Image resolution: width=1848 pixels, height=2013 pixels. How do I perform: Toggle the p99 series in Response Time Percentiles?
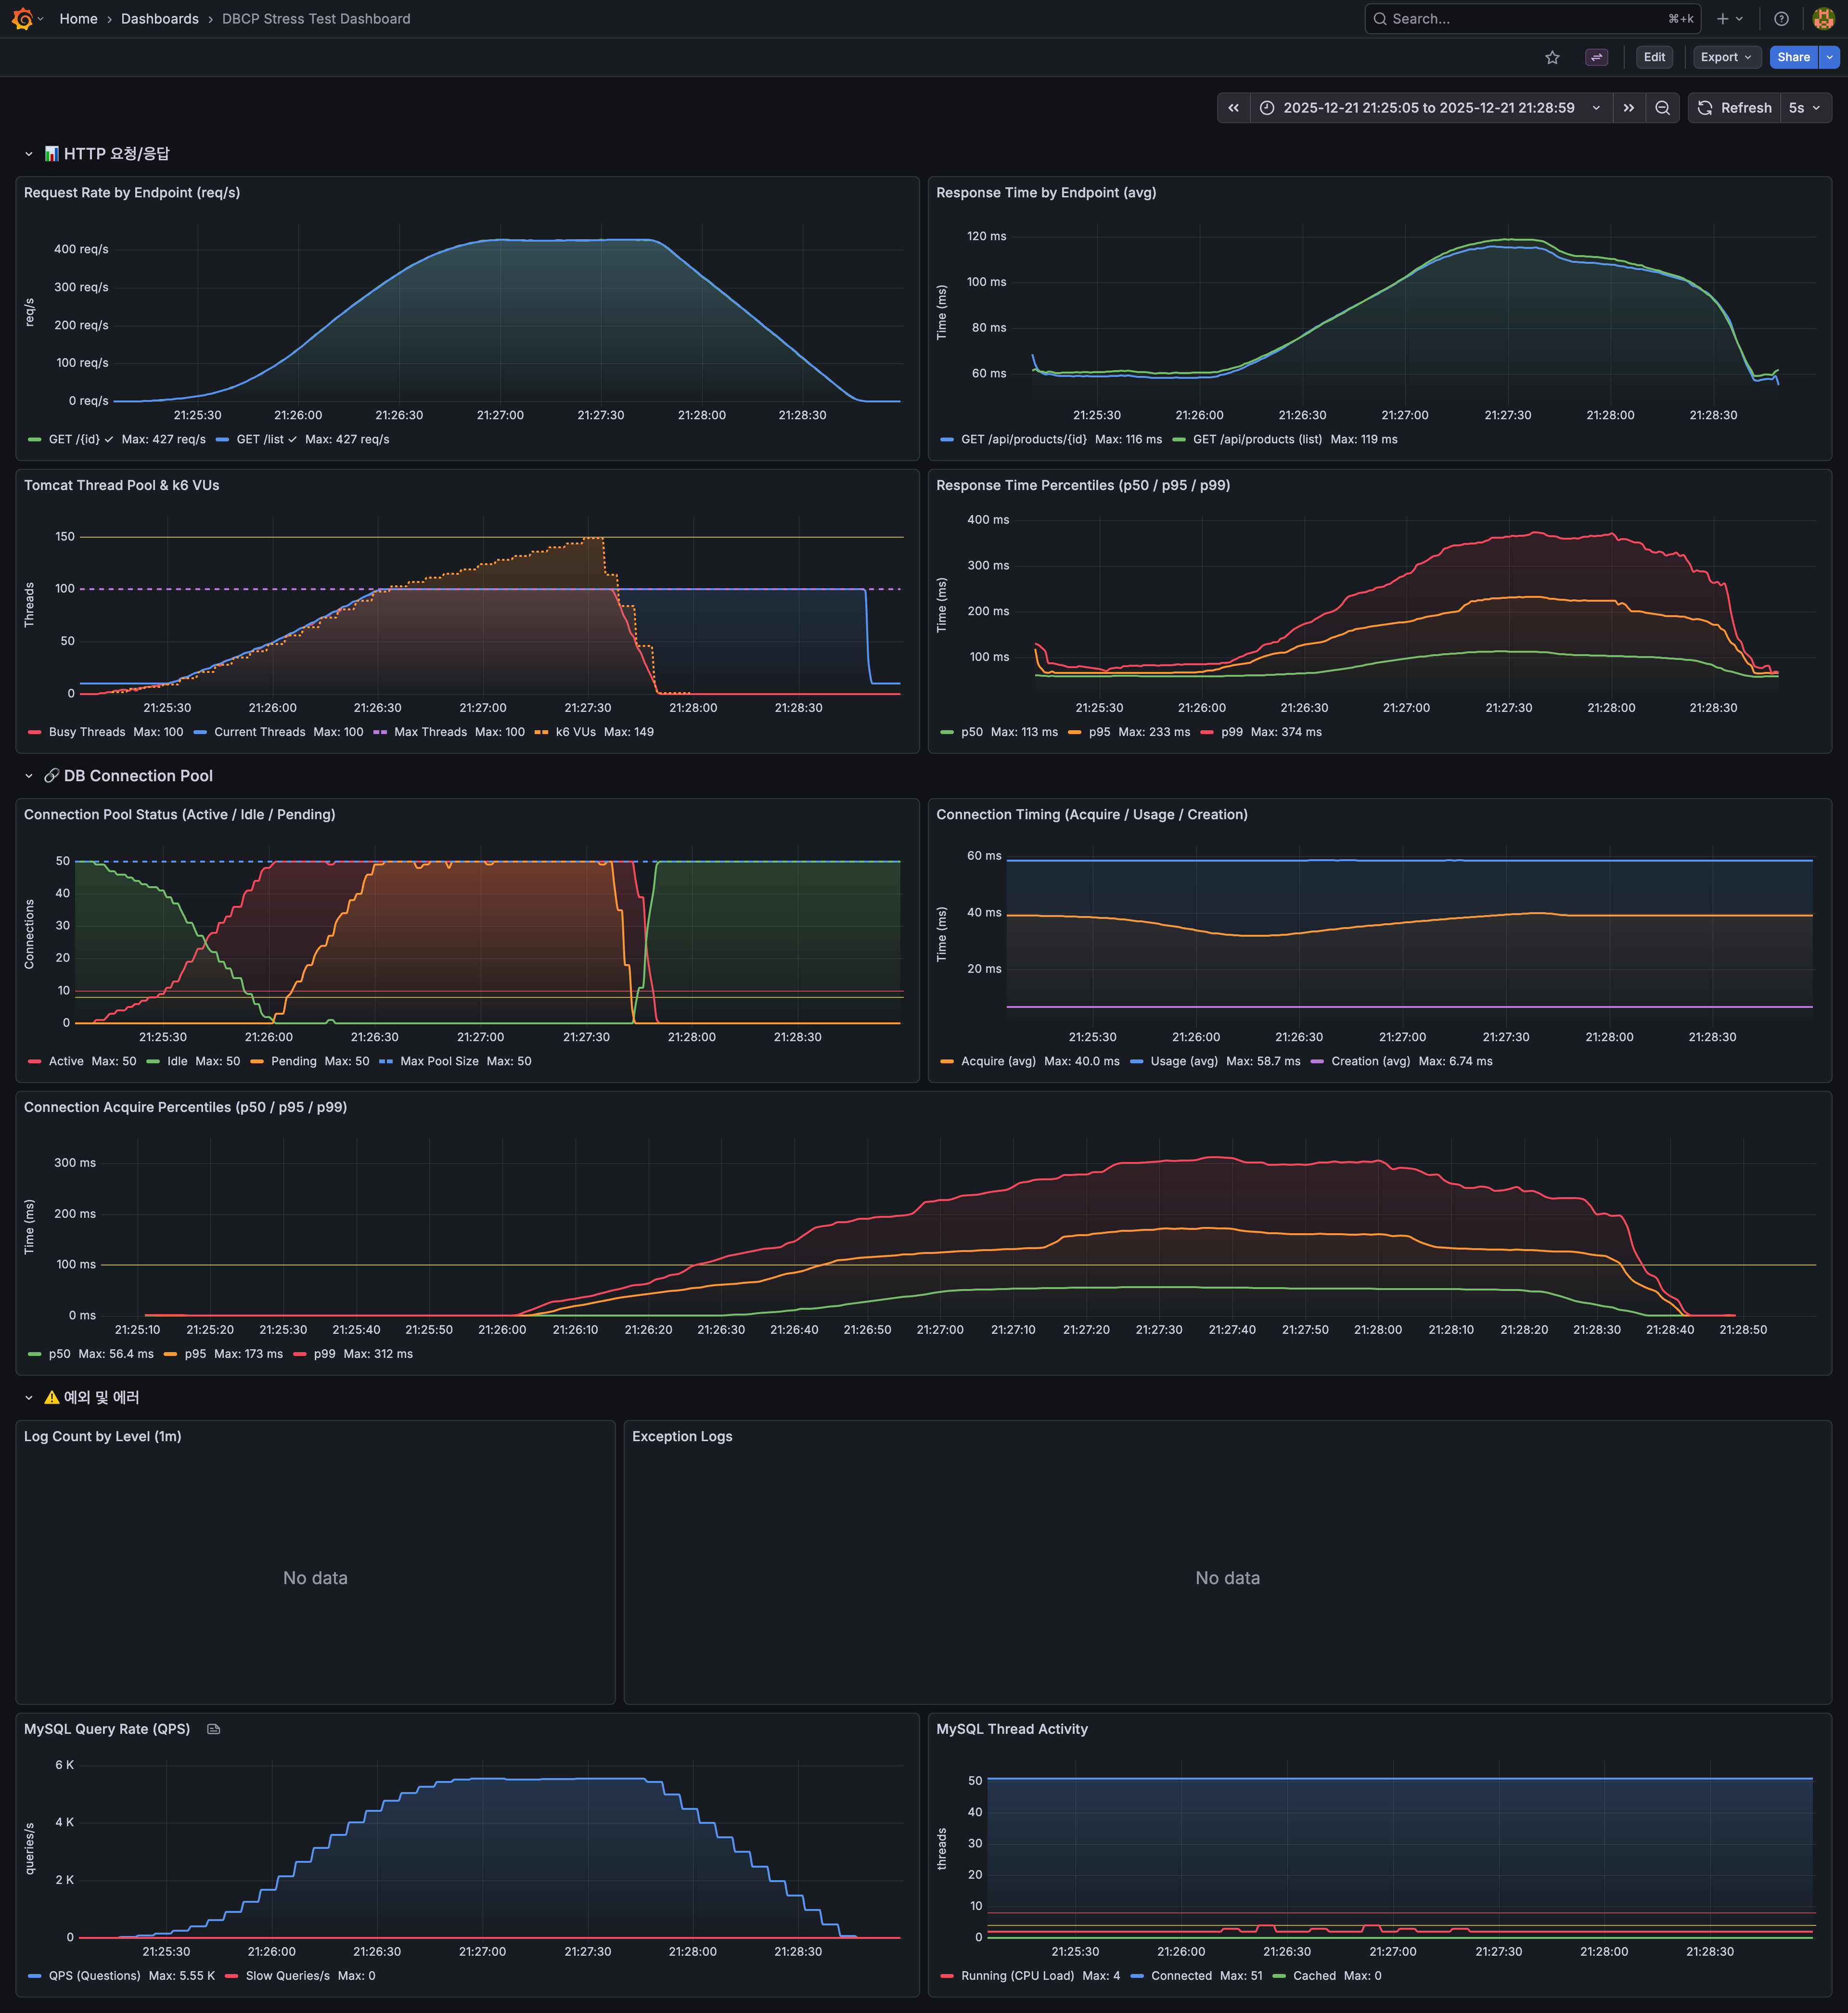click(1231, 732)
